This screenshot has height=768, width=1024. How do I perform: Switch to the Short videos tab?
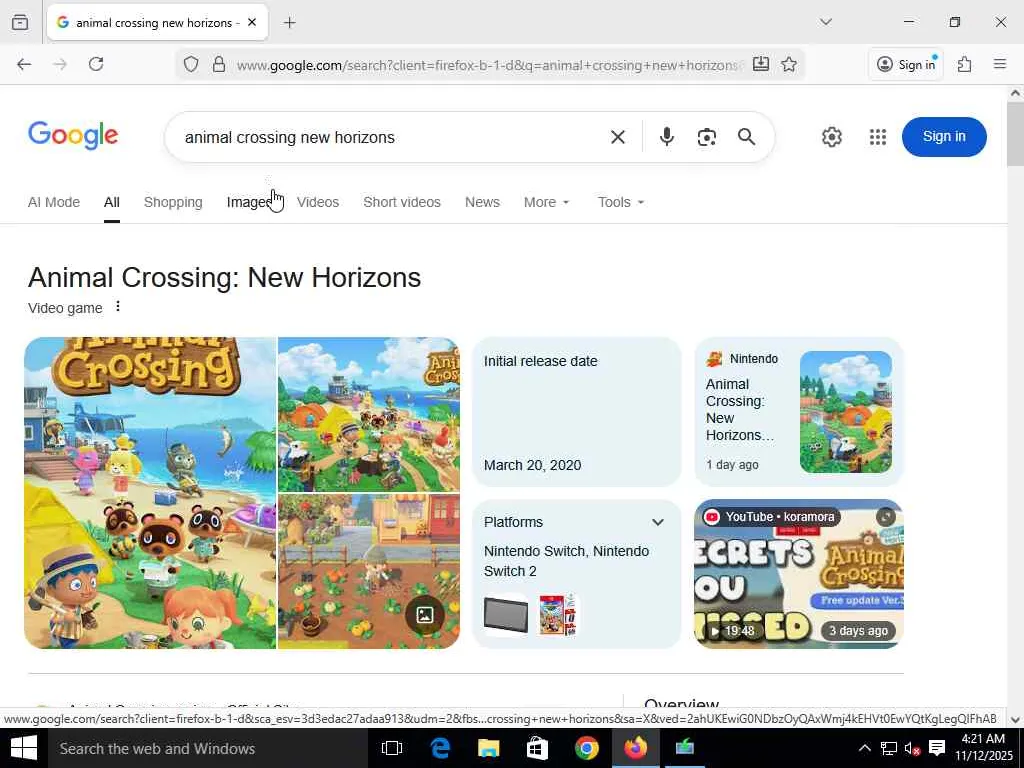coord(402,202)
